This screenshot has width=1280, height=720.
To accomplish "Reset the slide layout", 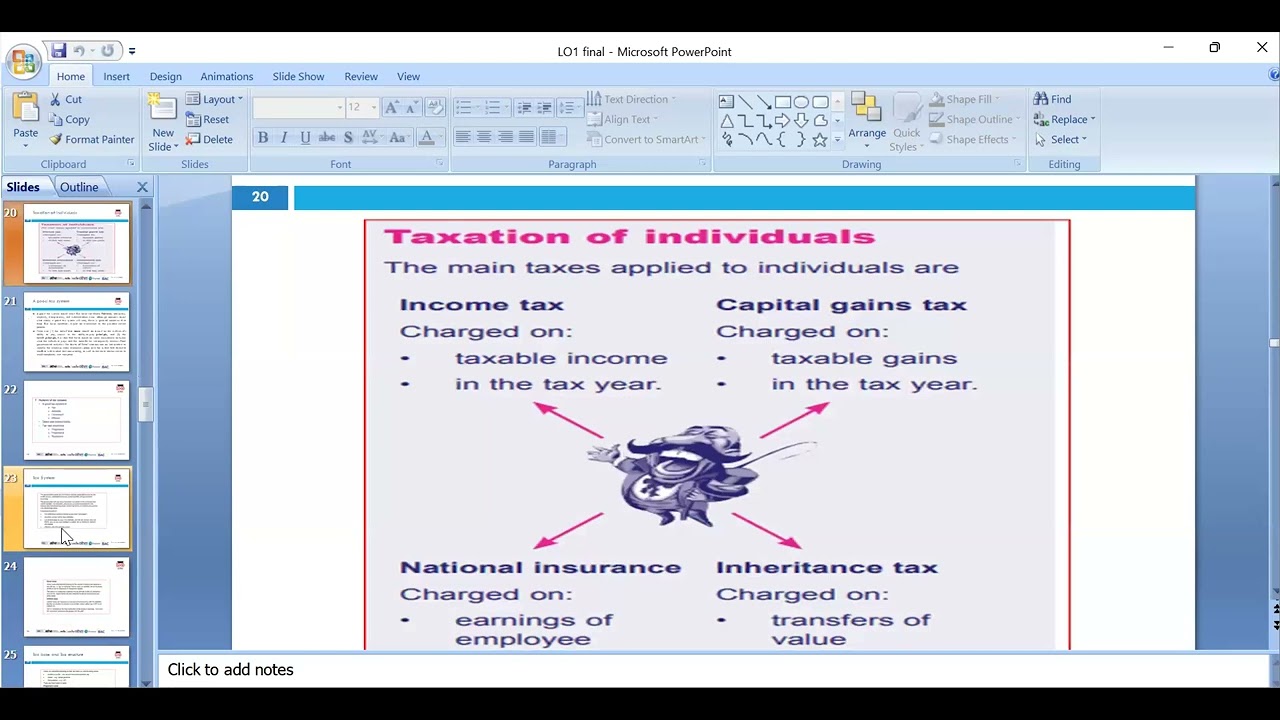I will click(208, 119).
